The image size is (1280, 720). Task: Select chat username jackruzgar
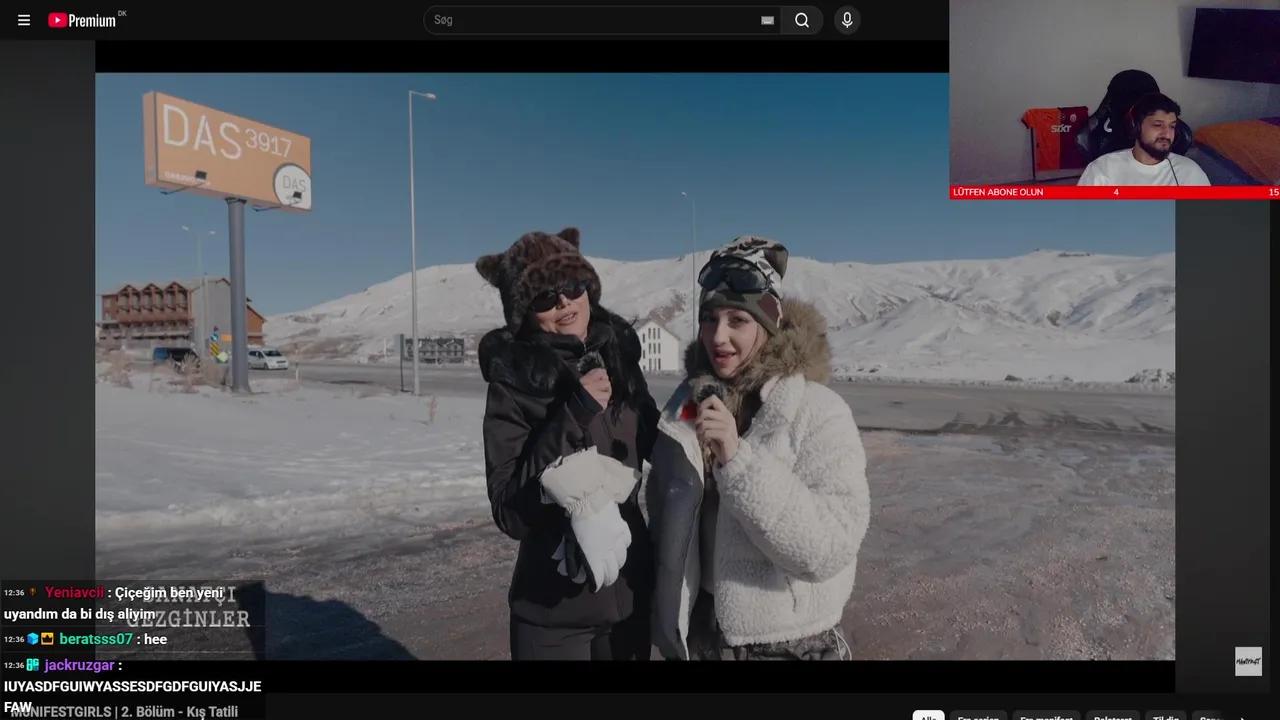(x=80, y=665)
